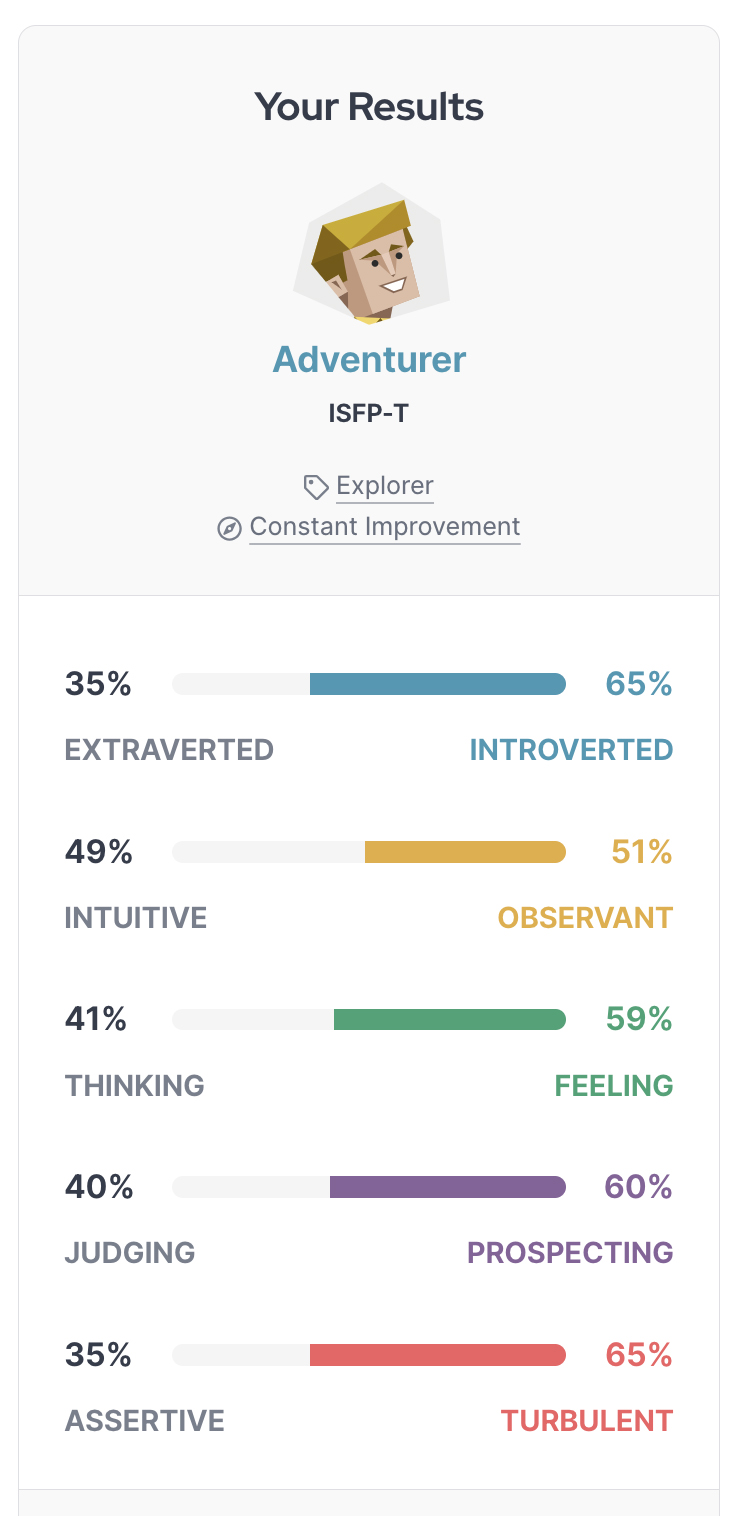Click the Your Results heading
The height and width of the screenshot is (1516, 748).
point(369,107)
